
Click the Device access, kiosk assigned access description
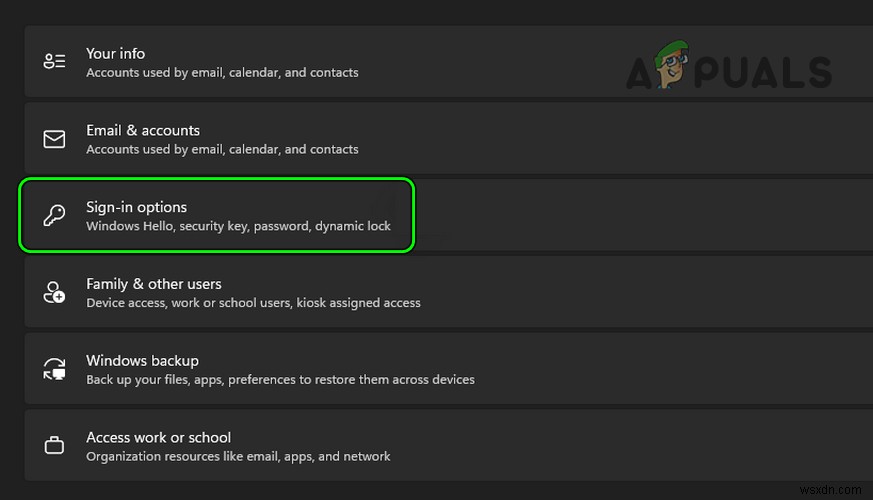253,303
